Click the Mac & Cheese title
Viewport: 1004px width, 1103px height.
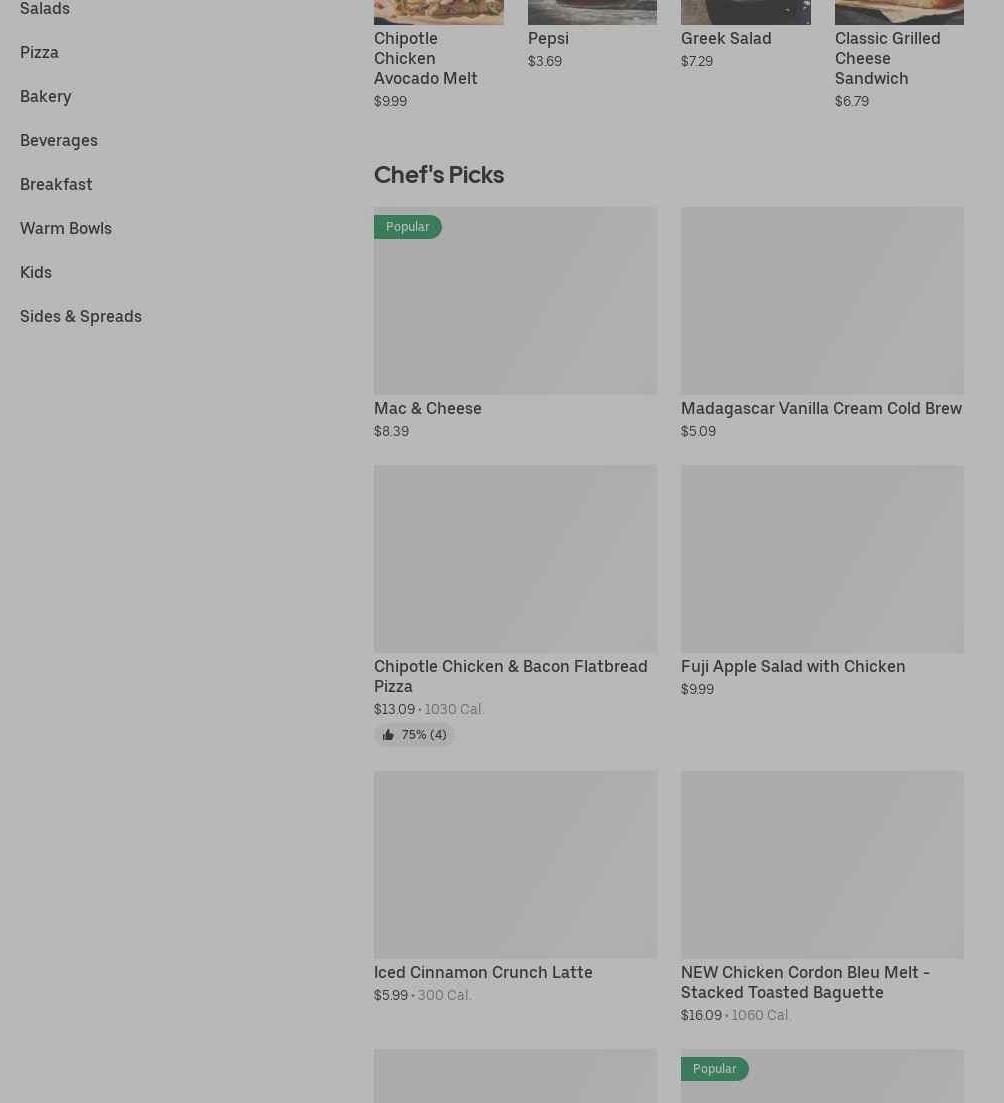428,409
